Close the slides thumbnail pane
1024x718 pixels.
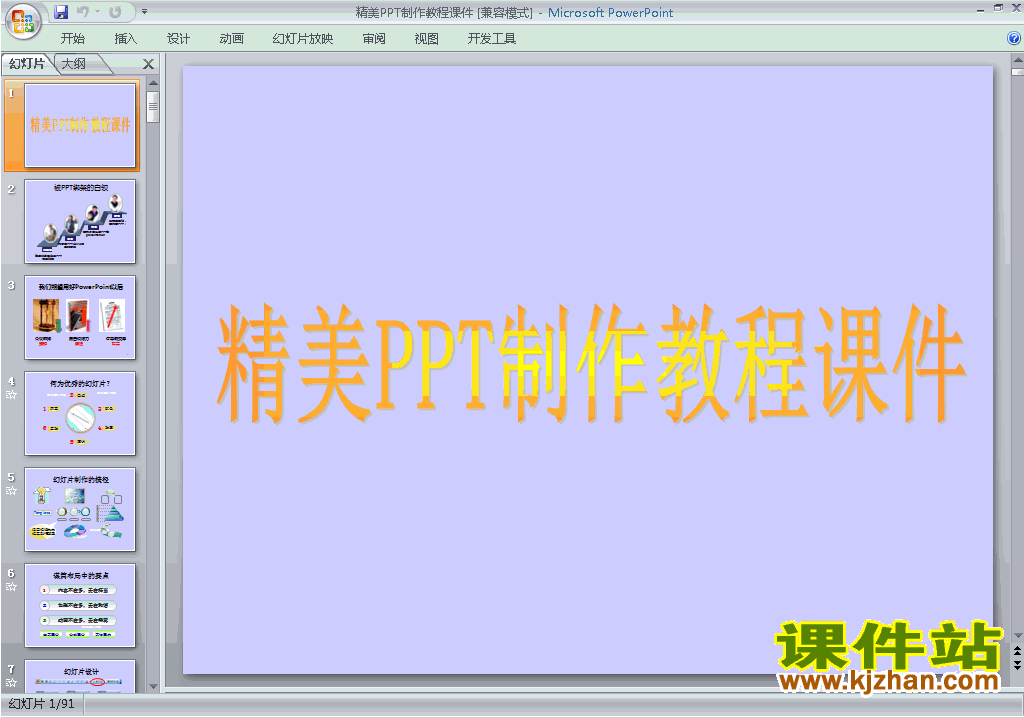point(148,63)
